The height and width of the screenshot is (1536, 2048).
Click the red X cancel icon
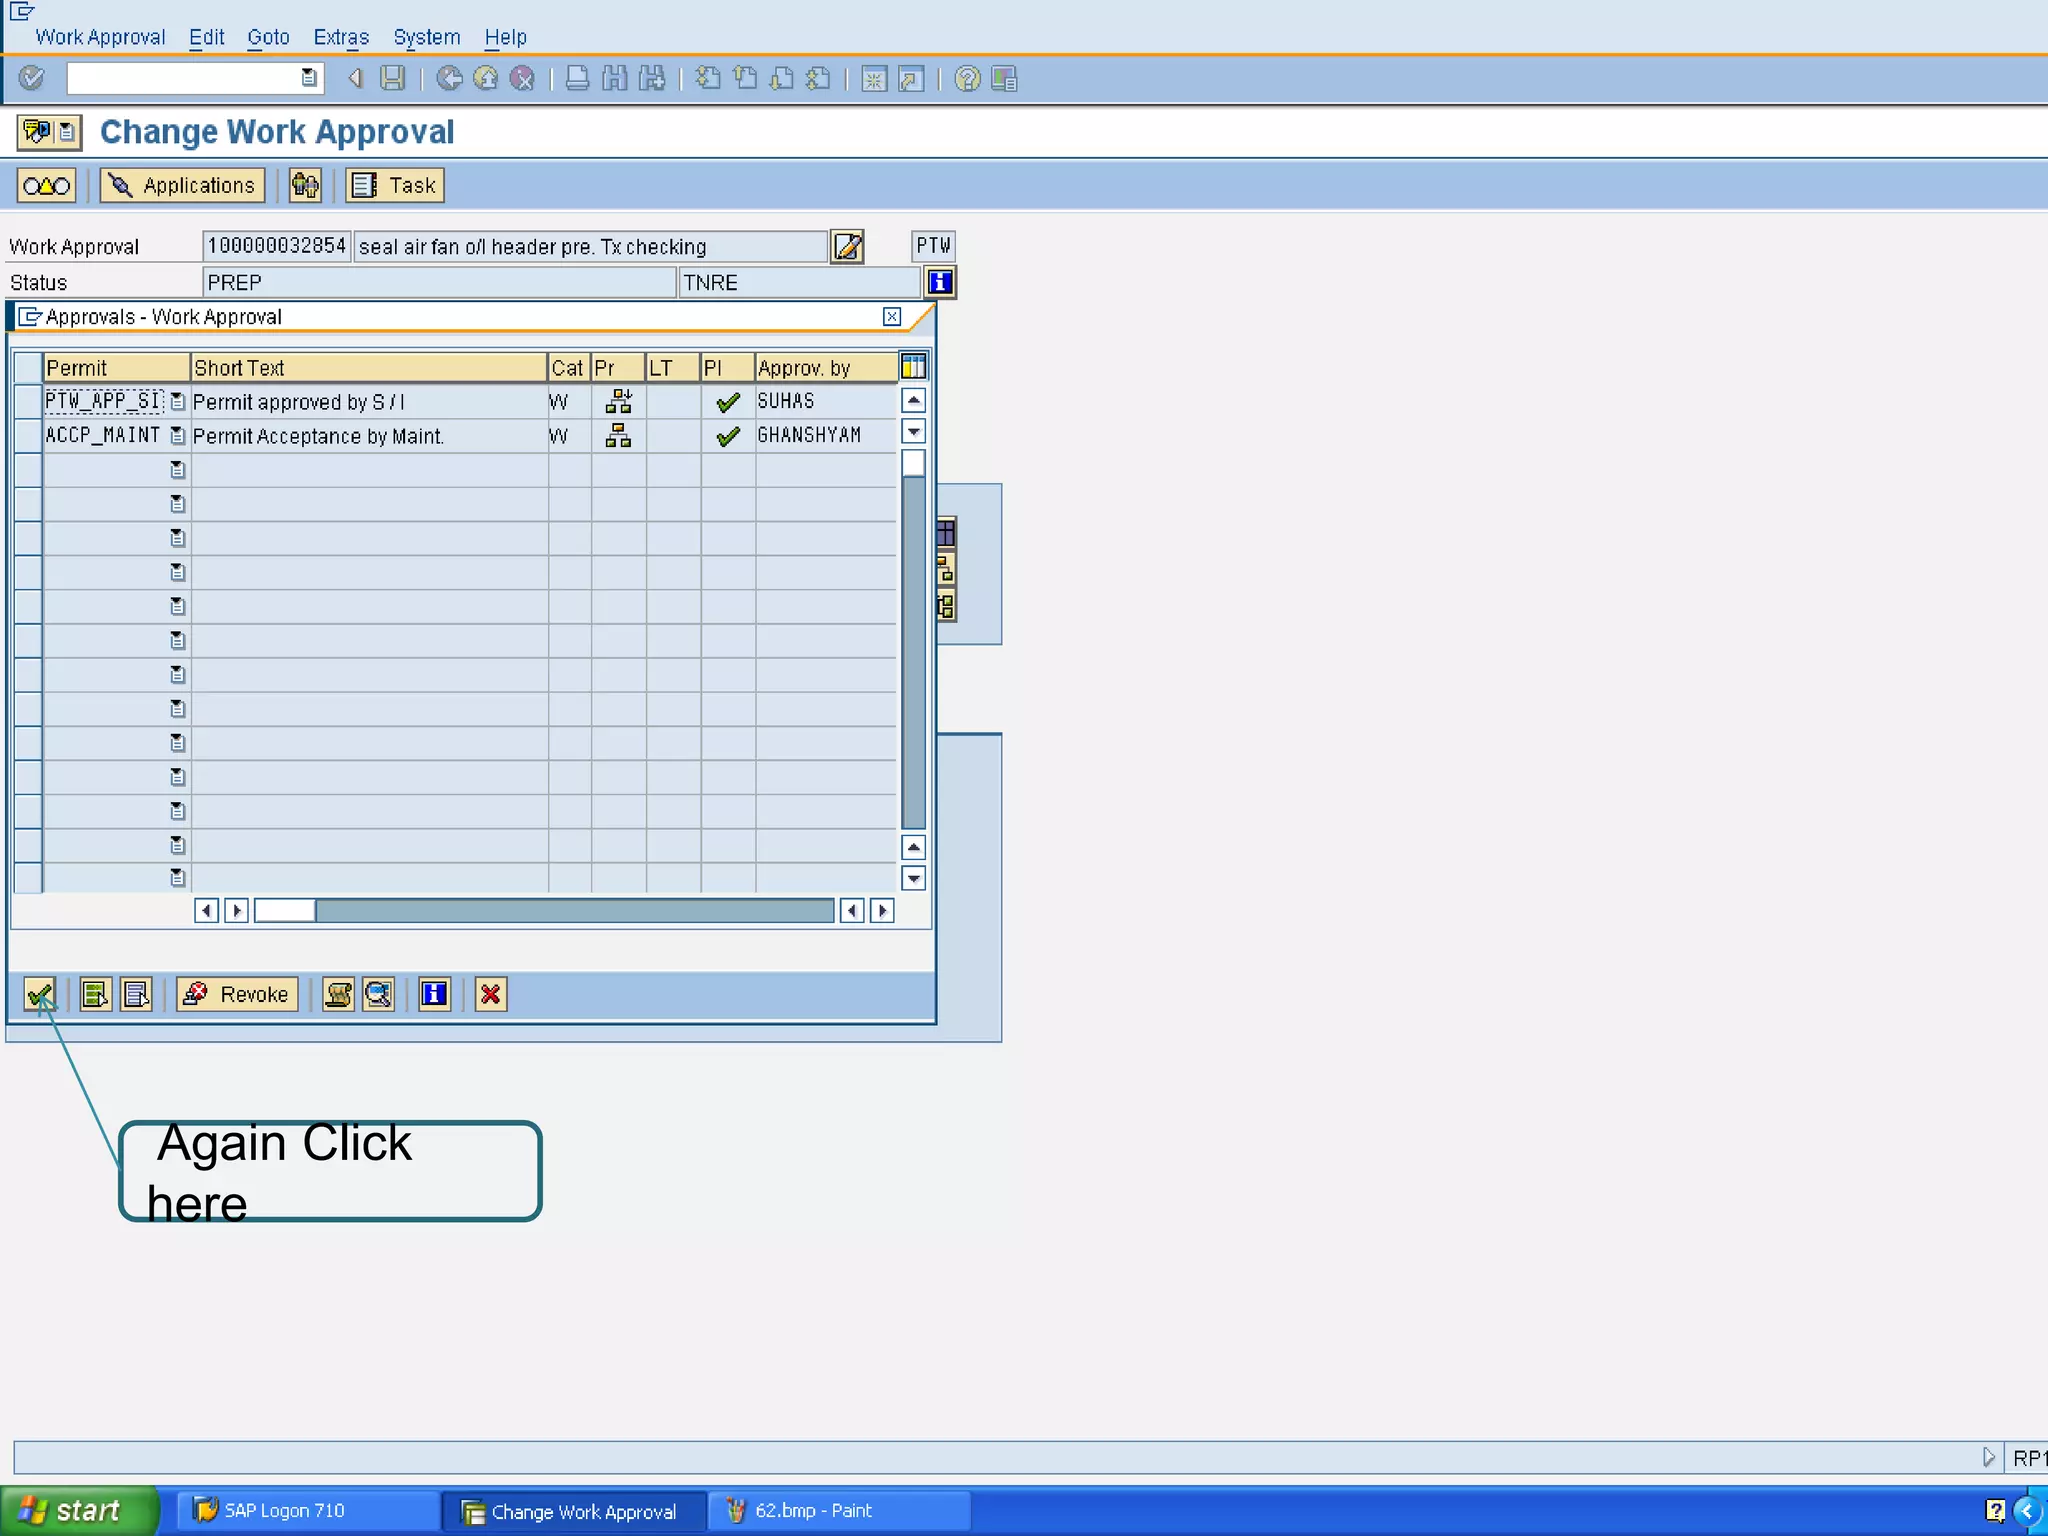(x=490, y=994)
